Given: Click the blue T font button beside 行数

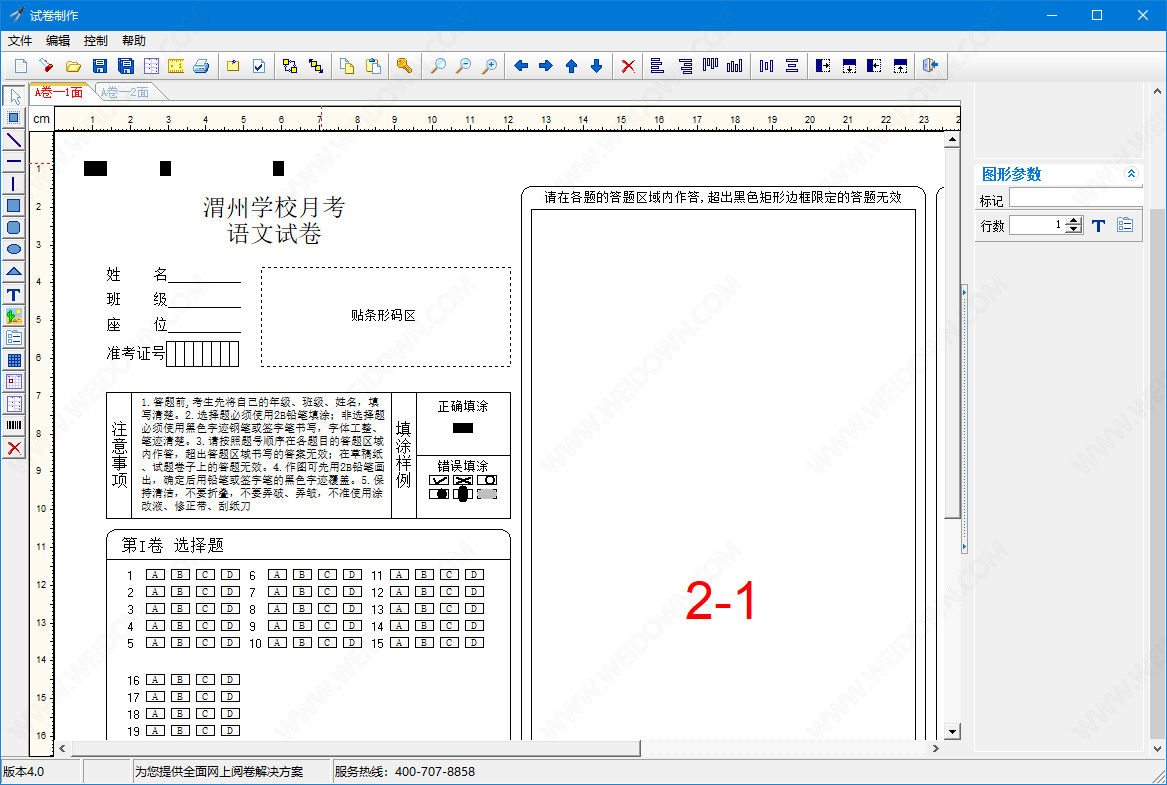Looking at the screenshot, I should pos(1099,225).
